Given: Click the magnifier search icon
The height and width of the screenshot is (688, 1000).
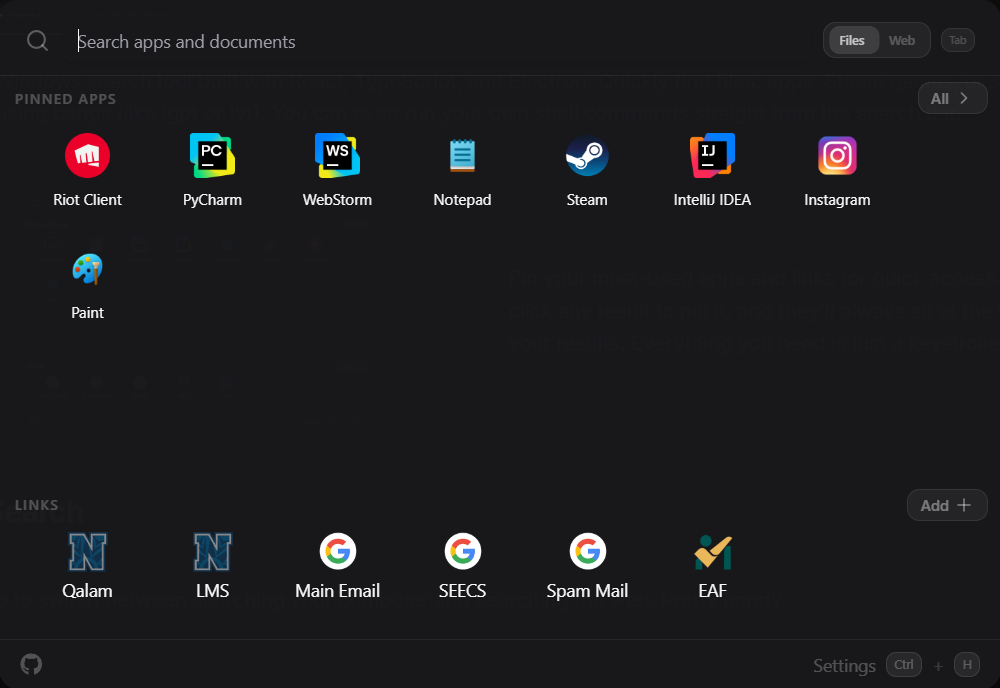Looking at the screenshot, I should coord(38,41).
